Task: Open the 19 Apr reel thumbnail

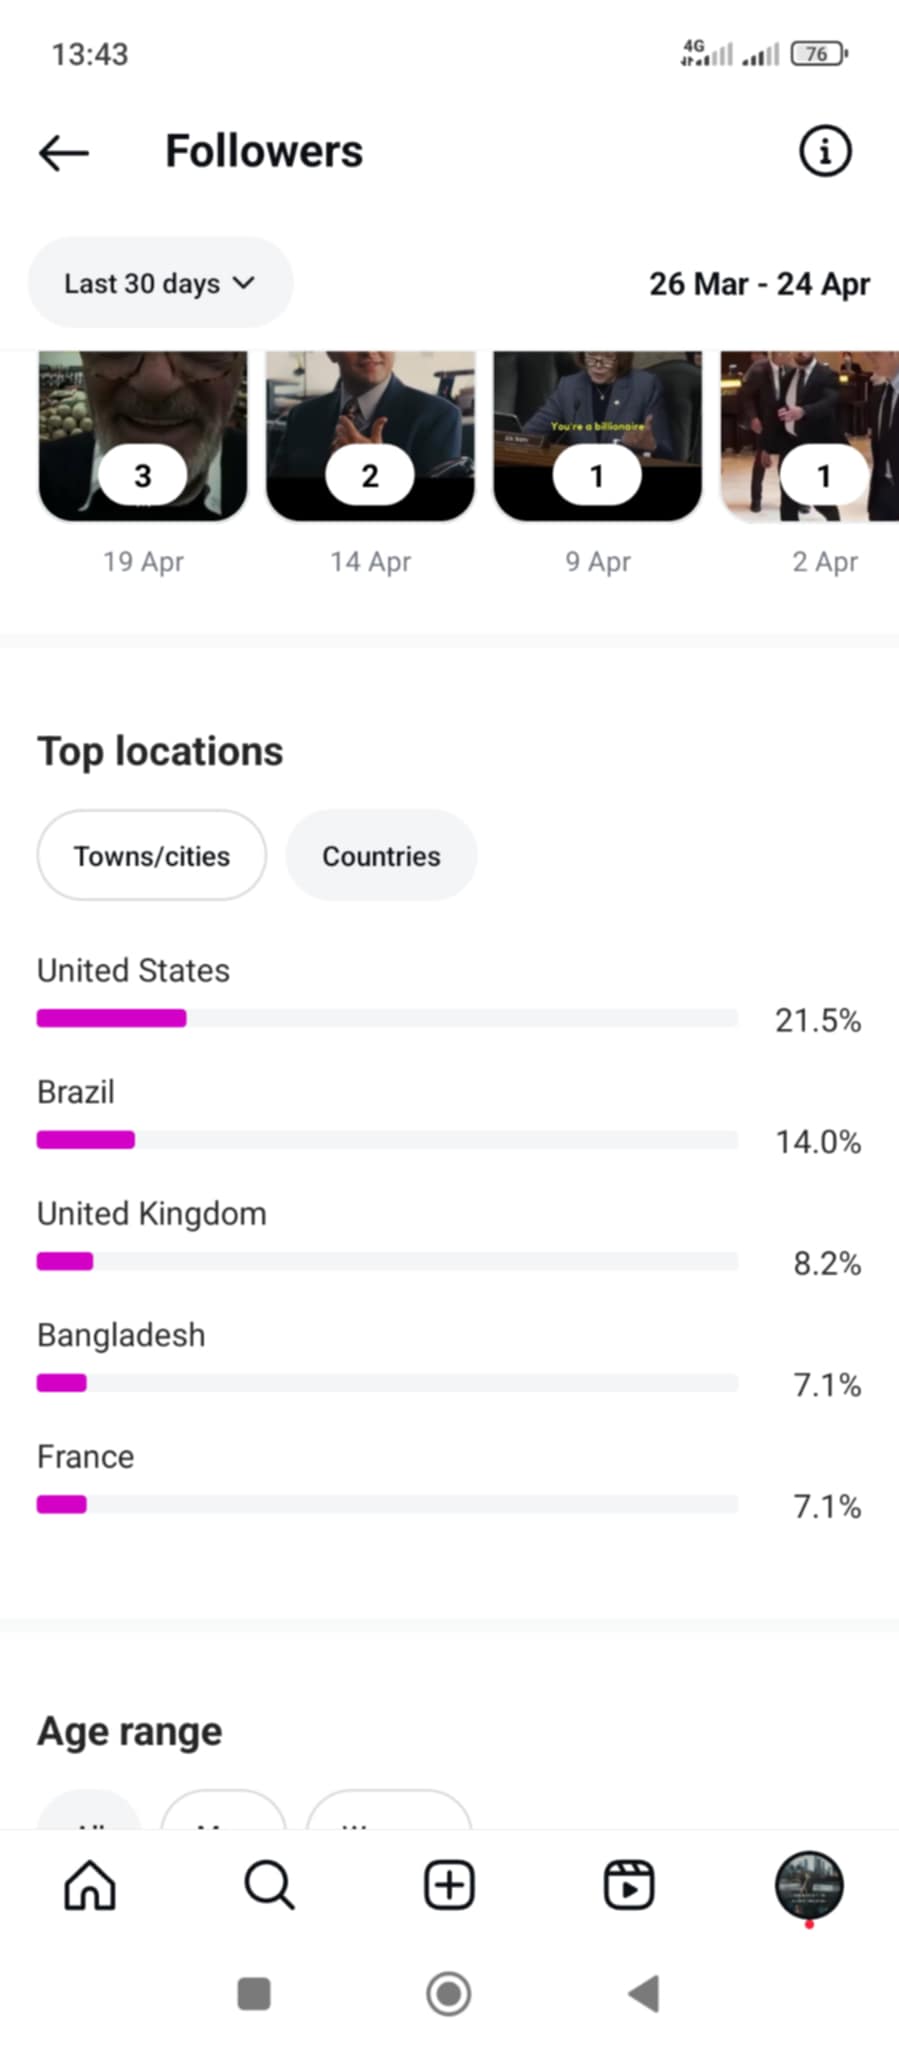Action: 143,435
